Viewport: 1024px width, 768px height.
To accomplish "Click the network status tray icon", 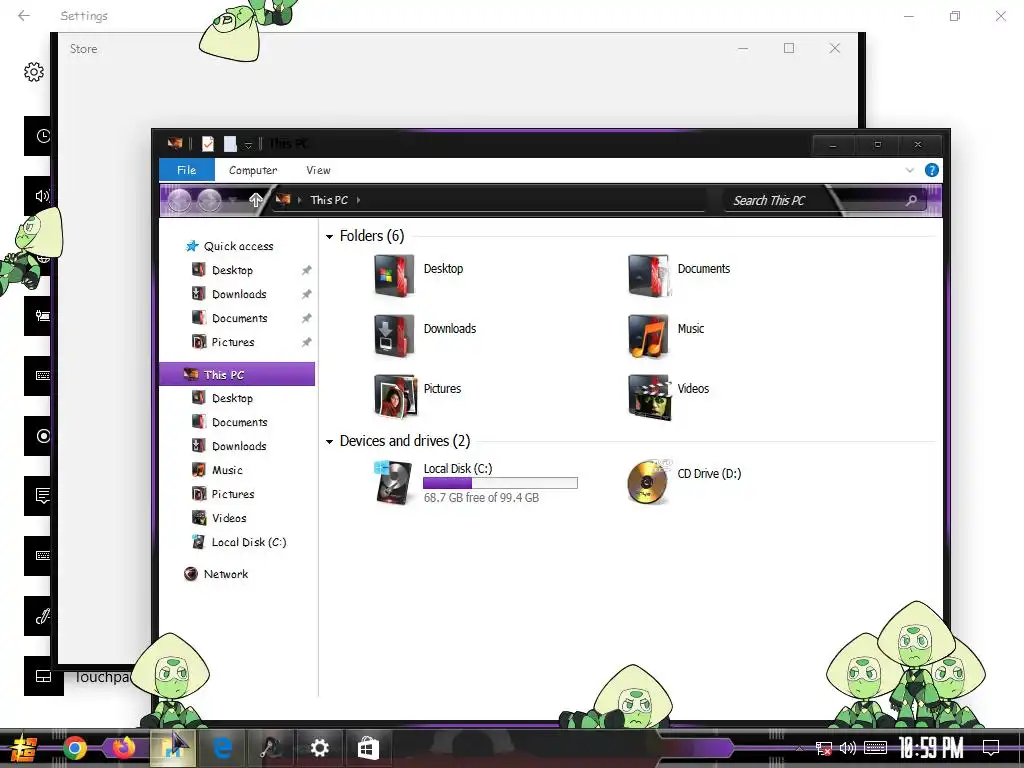I will click(x=824, y=748).
